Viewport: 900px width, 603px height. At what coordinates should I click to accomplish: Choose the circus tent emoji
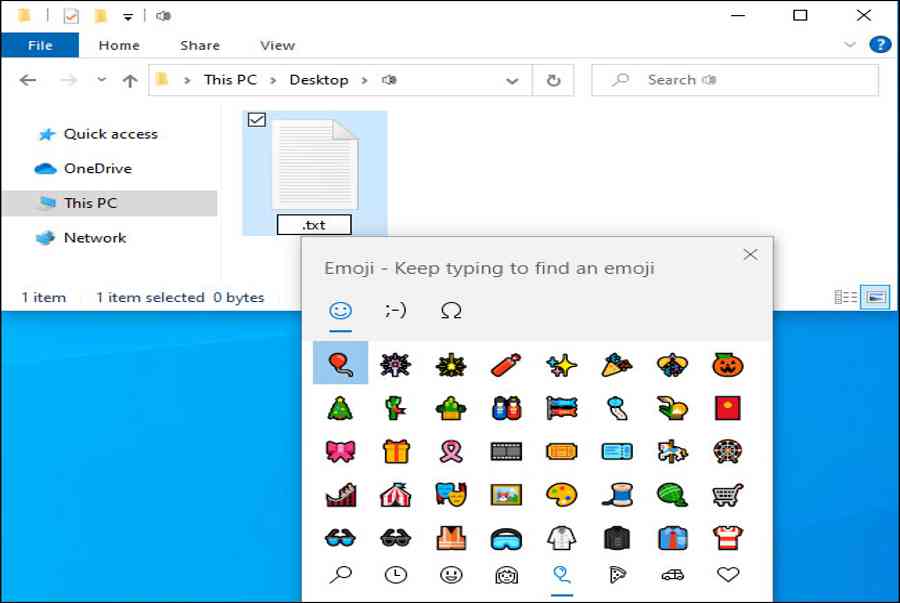click(x=395, y=495)
